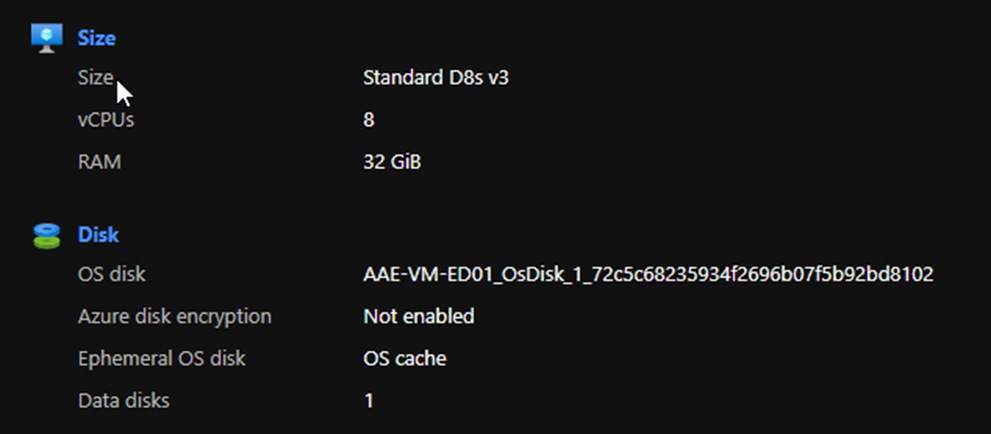
Task: Open the Size section heading link
Action: pos(97,38)
